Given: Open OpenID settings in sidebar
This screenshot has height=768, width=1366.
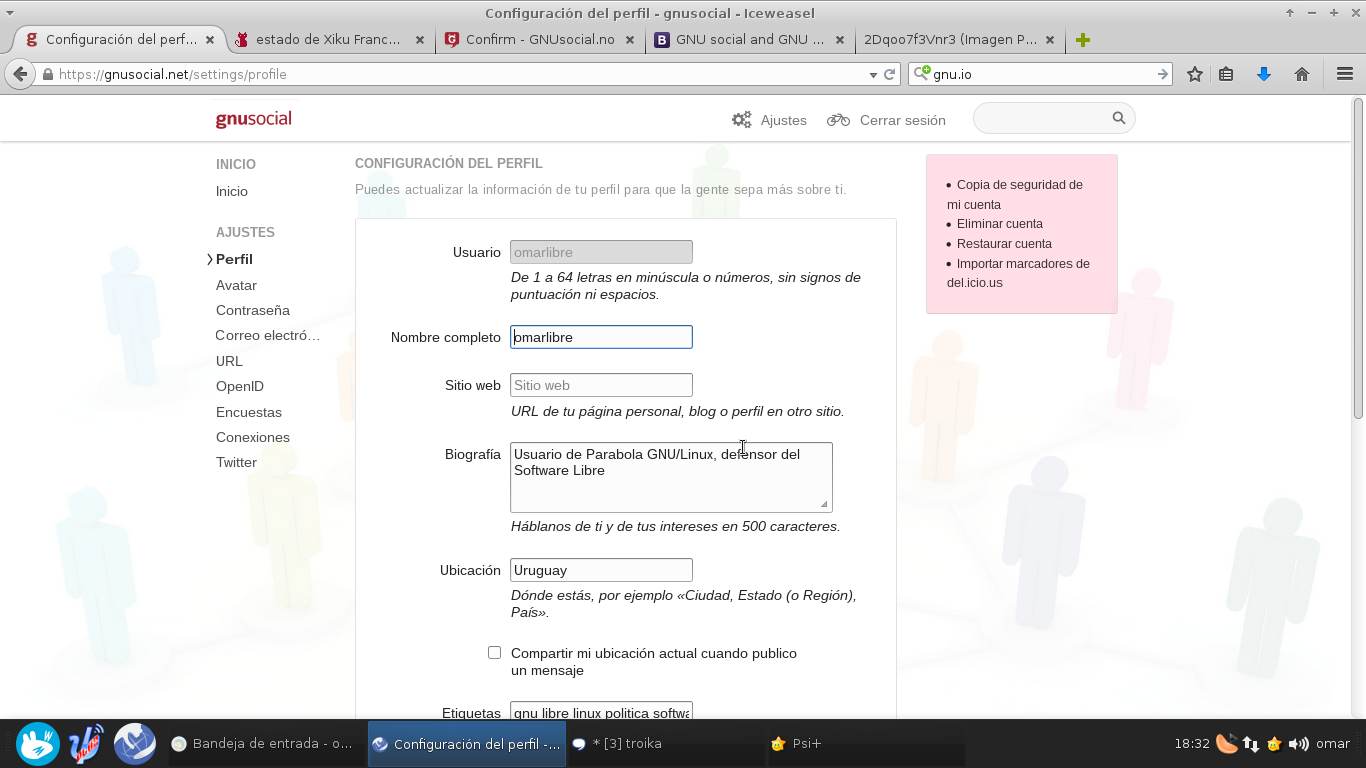Looking at the screenshot, I should coord(240,386).
